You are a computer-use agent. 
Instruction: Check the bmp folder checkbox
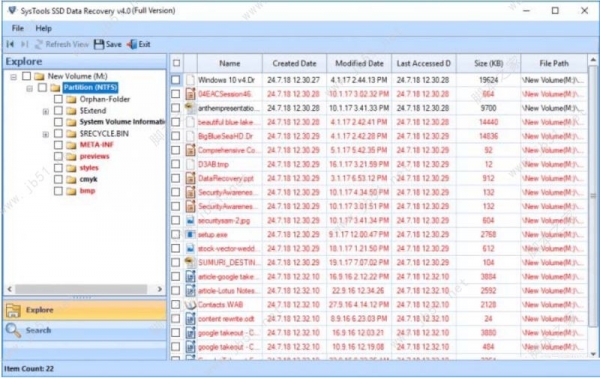pos(58,191)
